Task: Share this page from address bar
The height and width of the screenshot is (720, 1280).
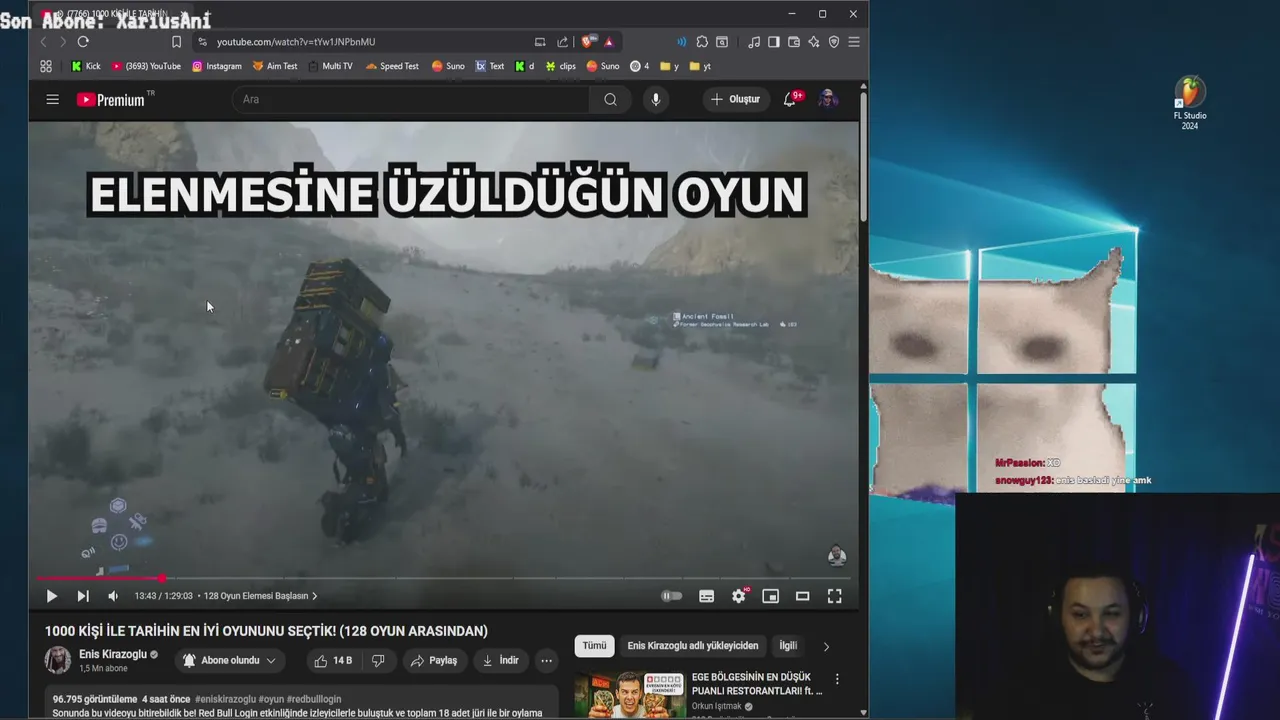Action: pos(562,42)
